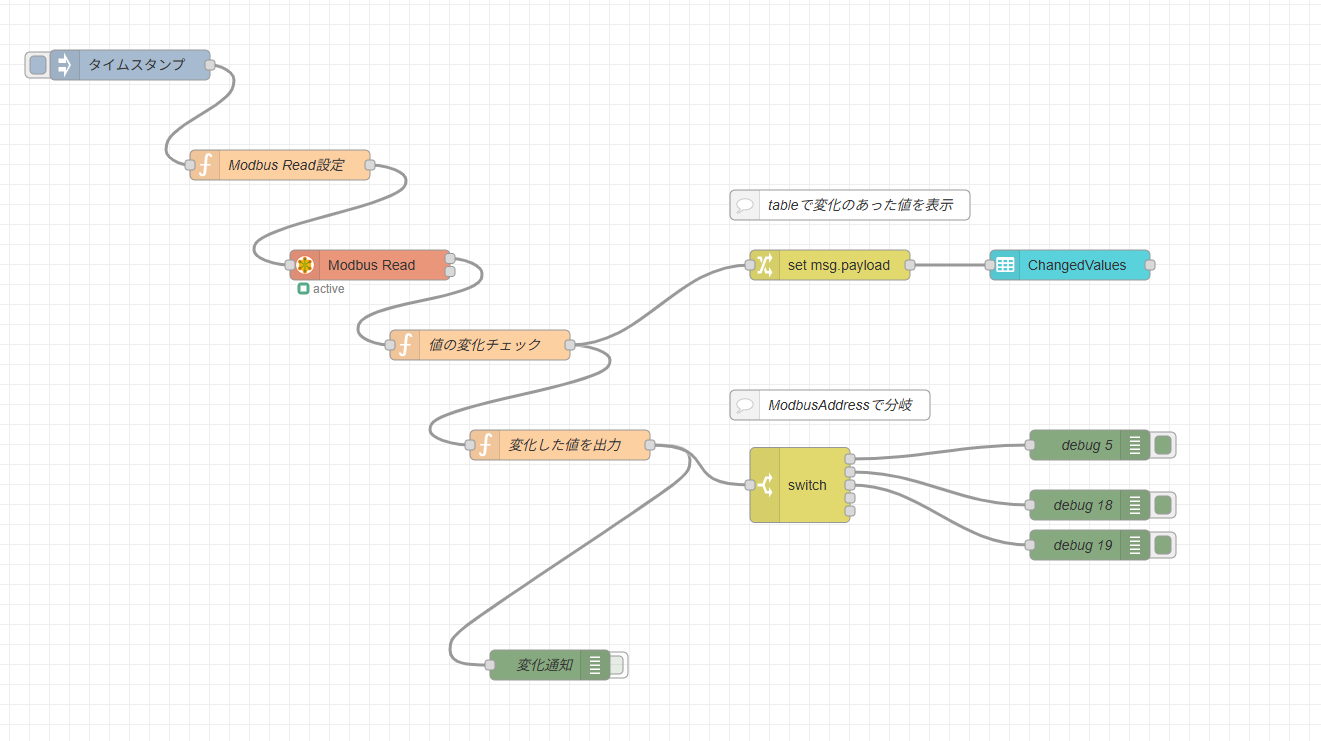Viewport: 1321px width, 741px height.
Task: Toggle the debug 5 node output
Action: coord(1163,445)
